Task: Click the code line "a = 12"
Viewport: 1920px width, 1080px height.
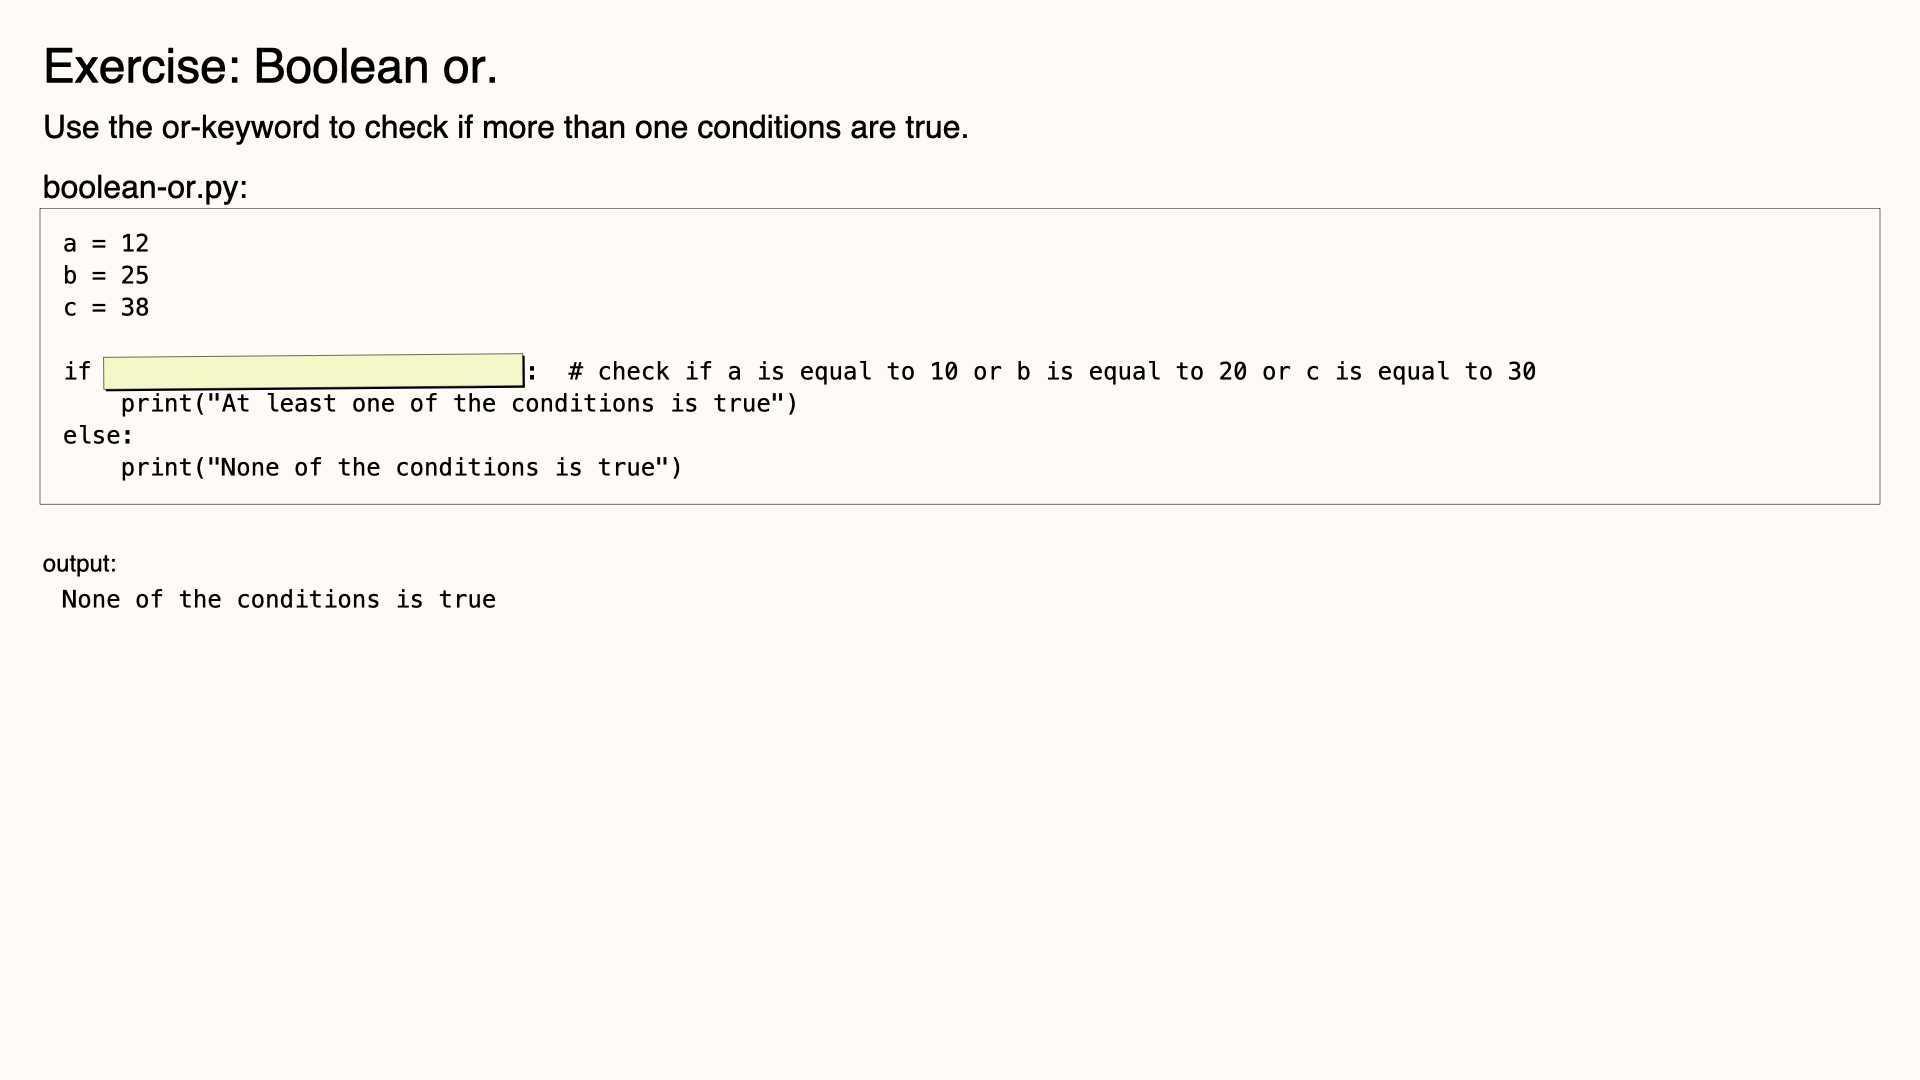Action: (x=106, y=243)
